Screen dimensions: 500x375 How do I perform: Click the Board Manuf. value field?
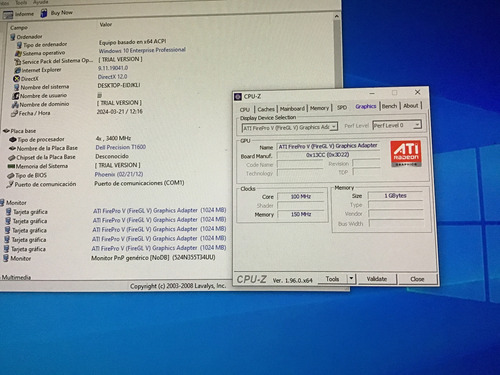[328, 155]
